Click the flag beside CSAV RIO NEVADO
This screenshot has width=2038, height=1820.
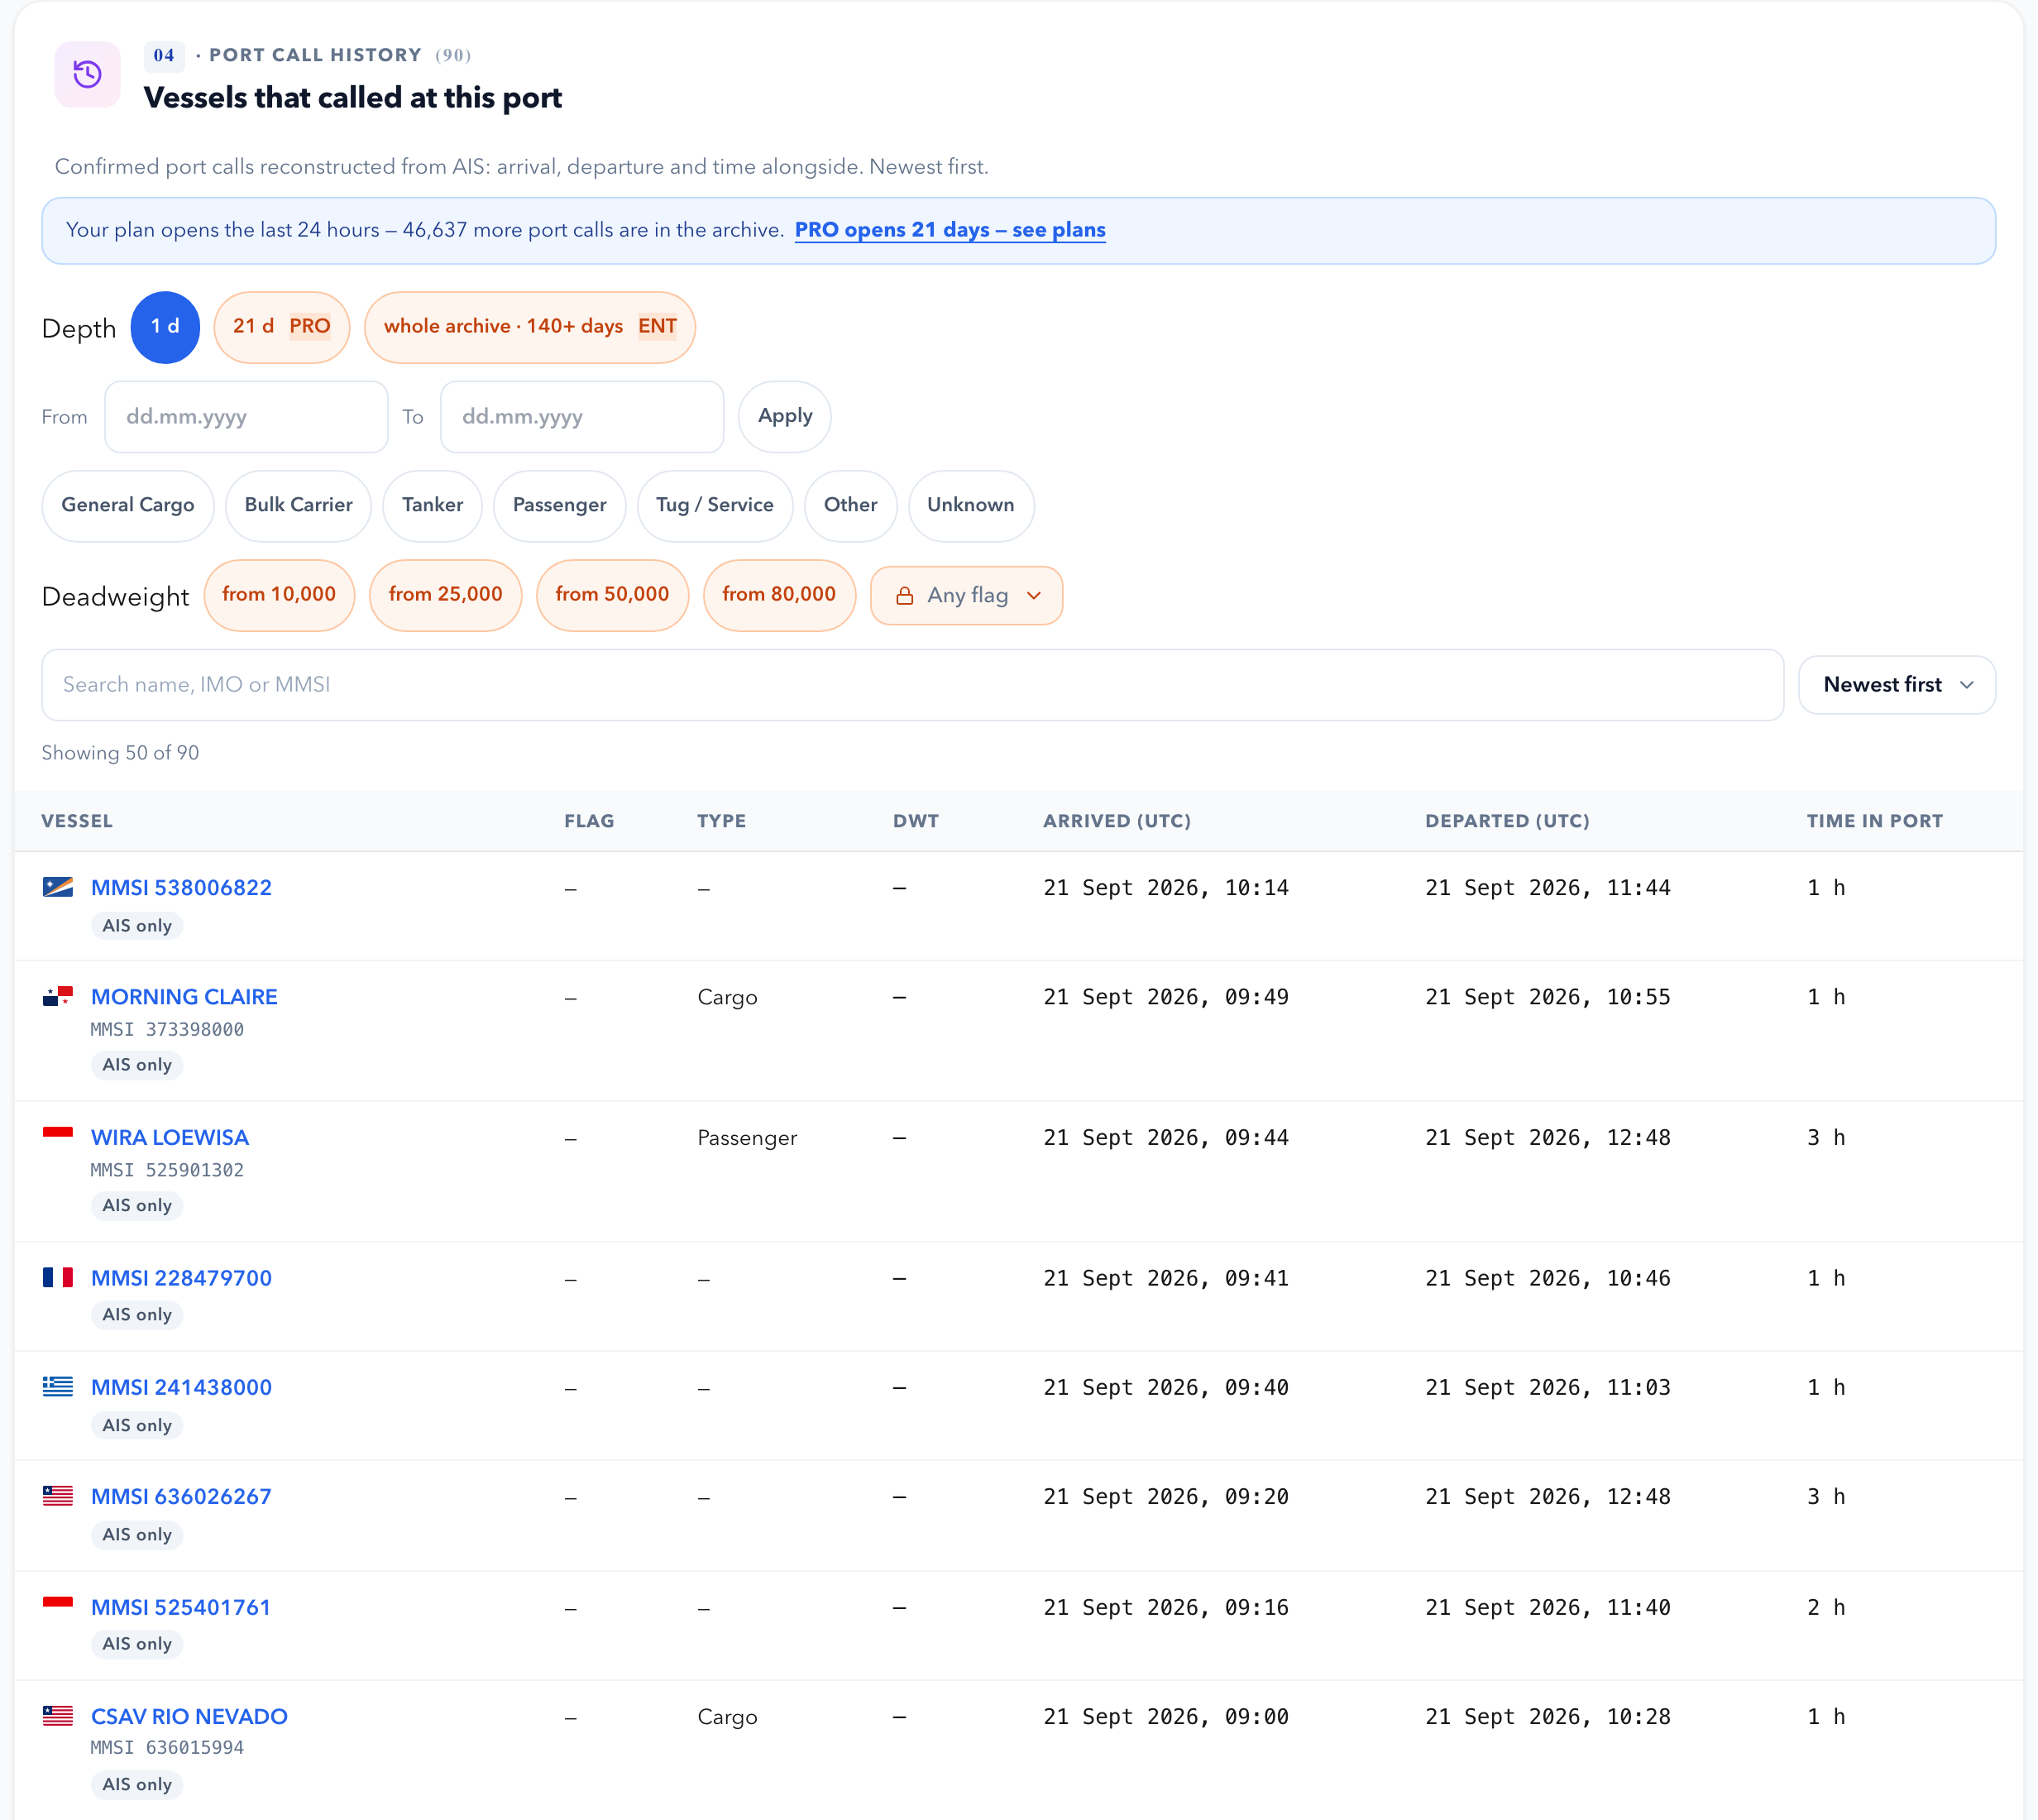pos(58,1716)
